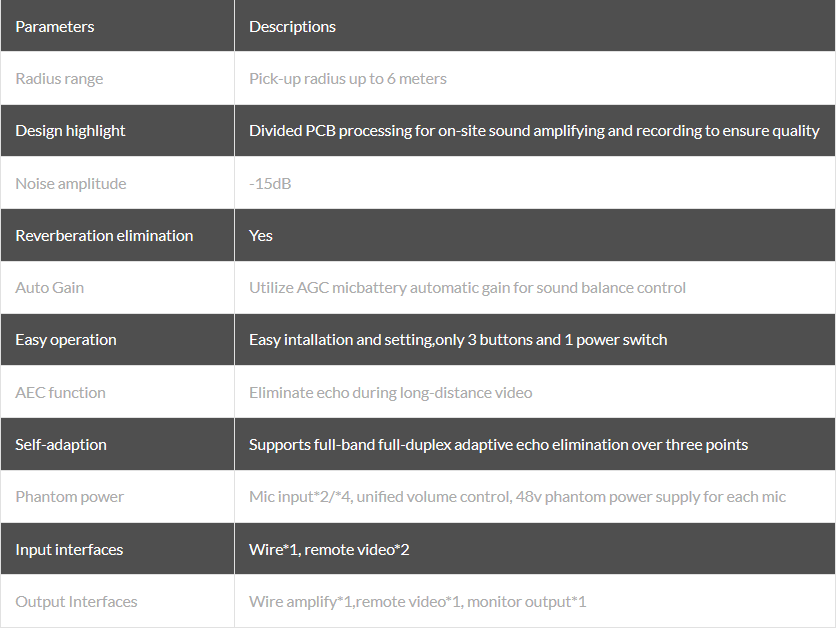Image resolution: width=837 pixels, height=631 pixels.
Task: Click the Divided PCB processing description
Action: 534,131
